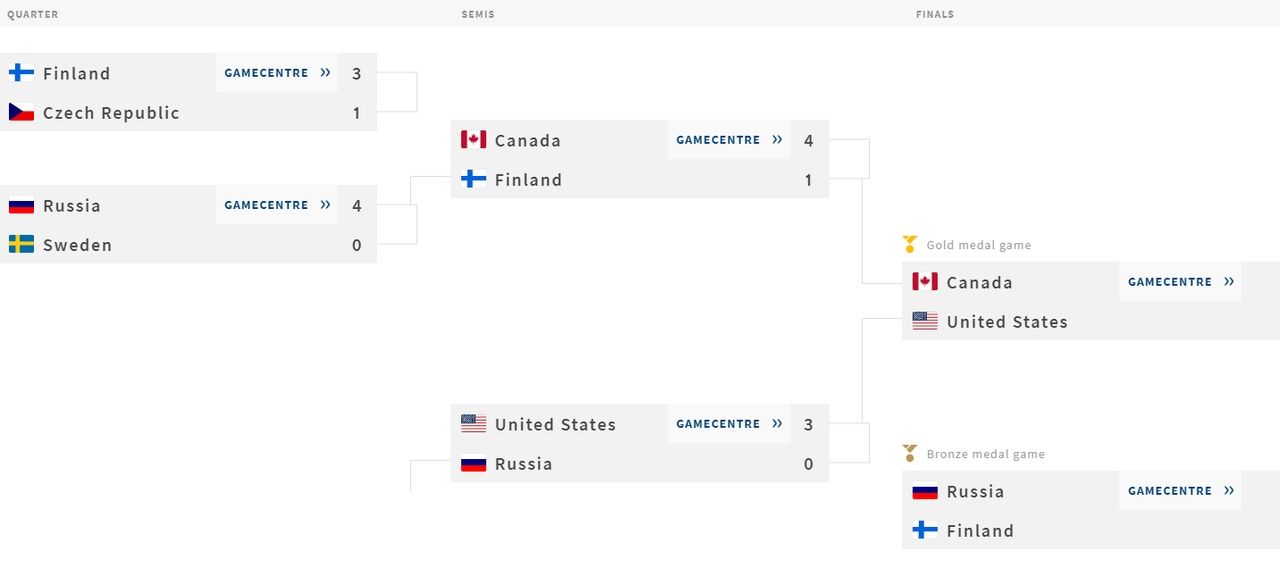Click Russia flag in bronze medal game
This screenshot has width=1280, height=568.
(x=925, y=491)
